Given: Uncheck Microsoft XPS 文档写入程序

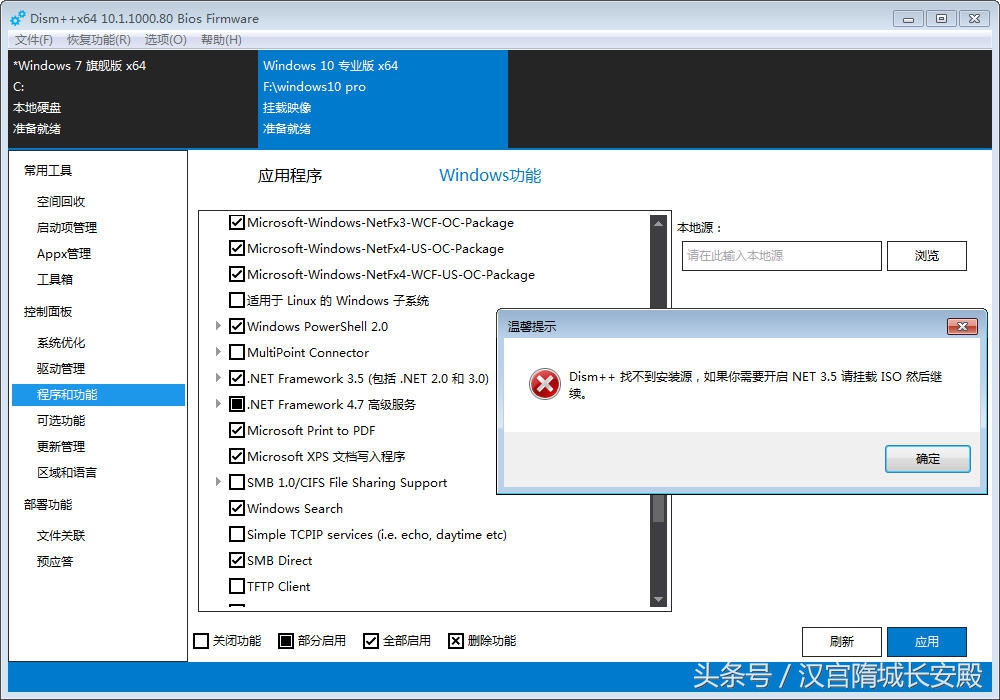Looking at the screenshot, I should (x=237, y=456).
